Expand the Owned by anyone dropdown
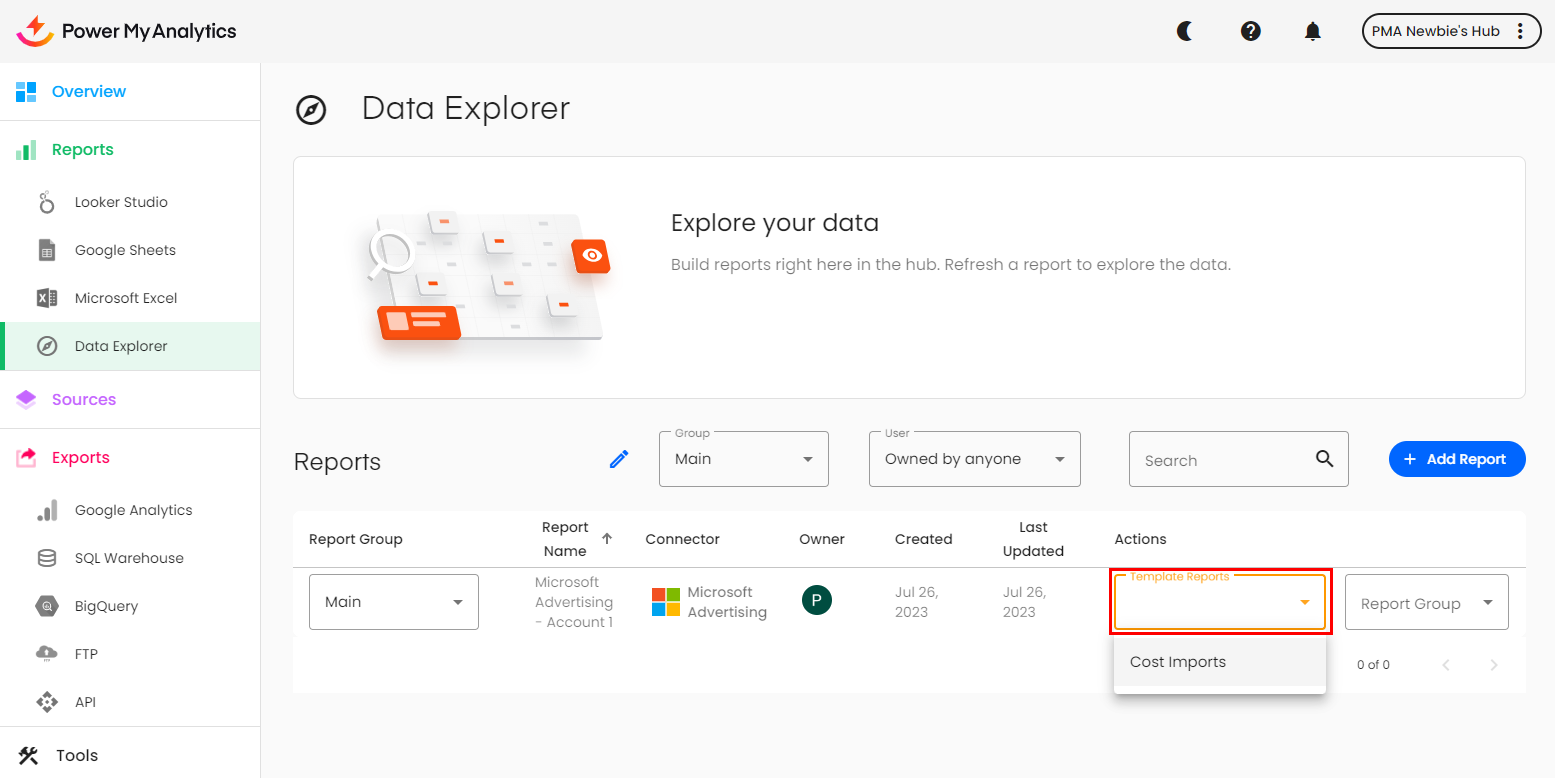1555x778 pixels. point(974,459)
